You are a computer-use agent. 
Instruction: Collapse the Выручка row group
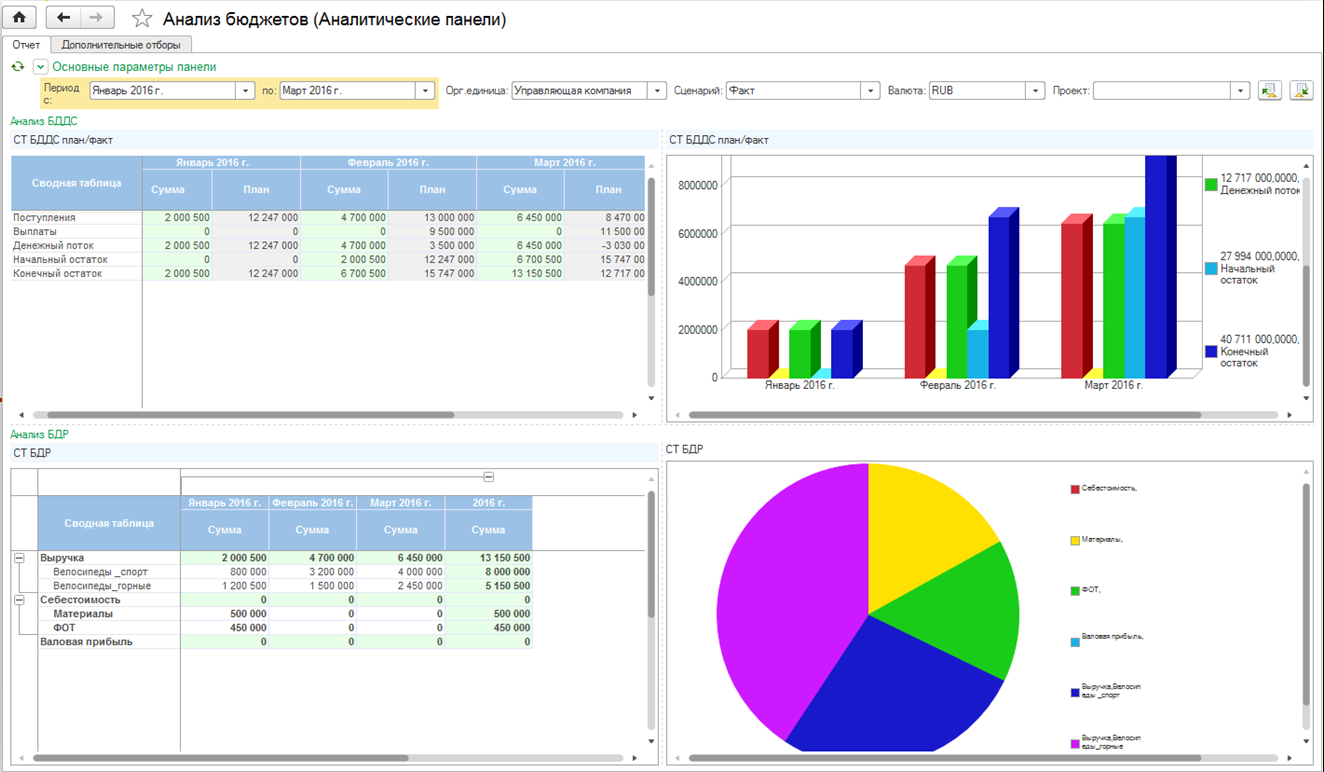(x=19, y=558)
